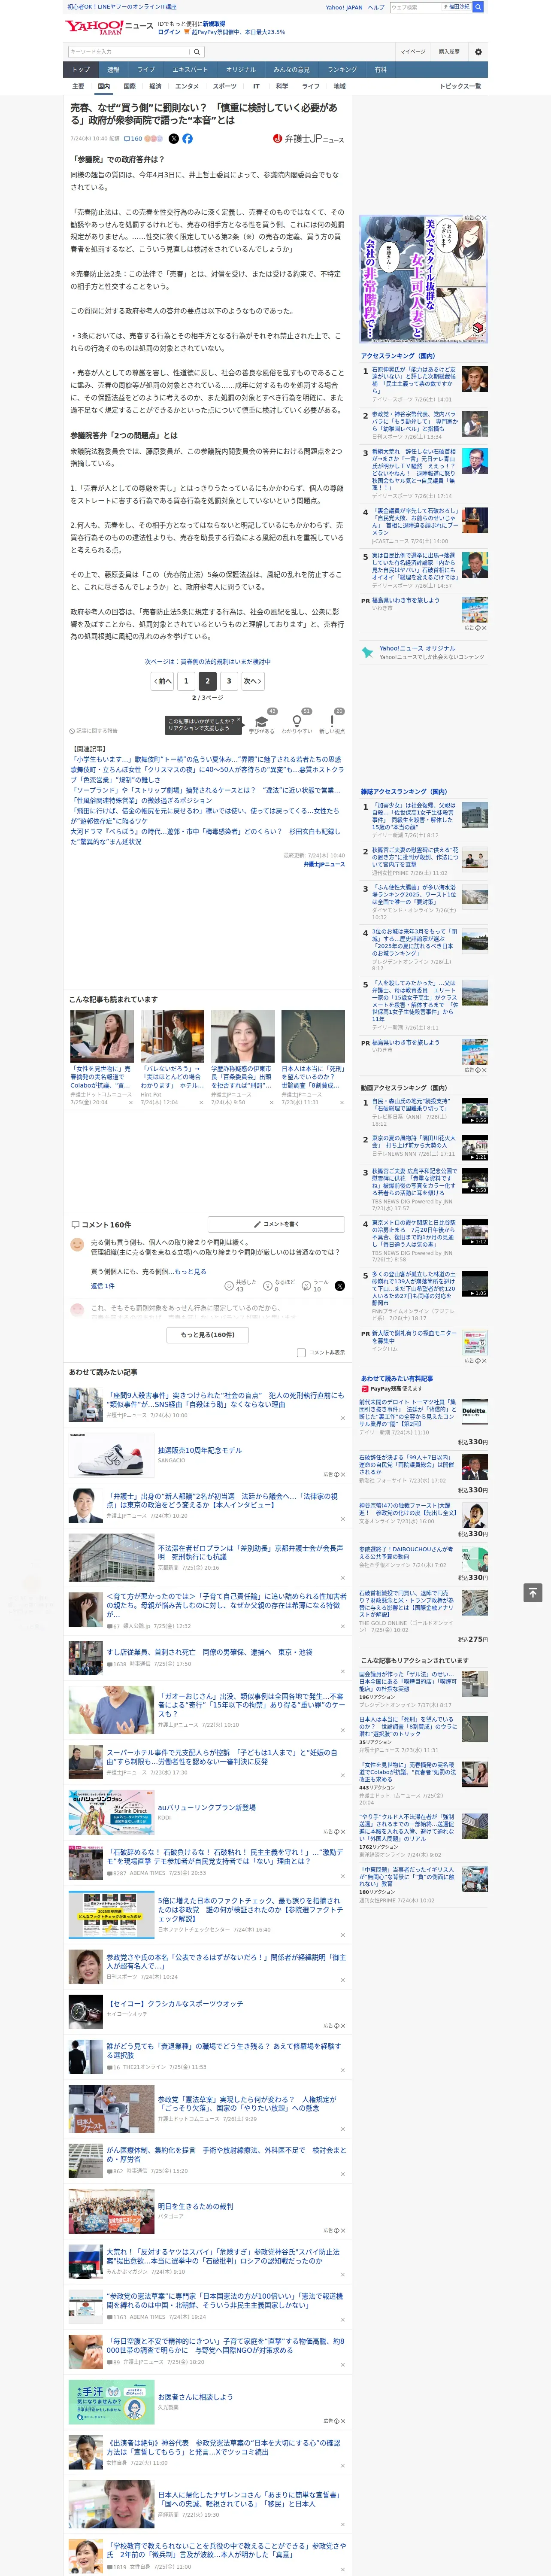Open settings via the gear icon
The image size is (551, 2576).
coord(478,52)
